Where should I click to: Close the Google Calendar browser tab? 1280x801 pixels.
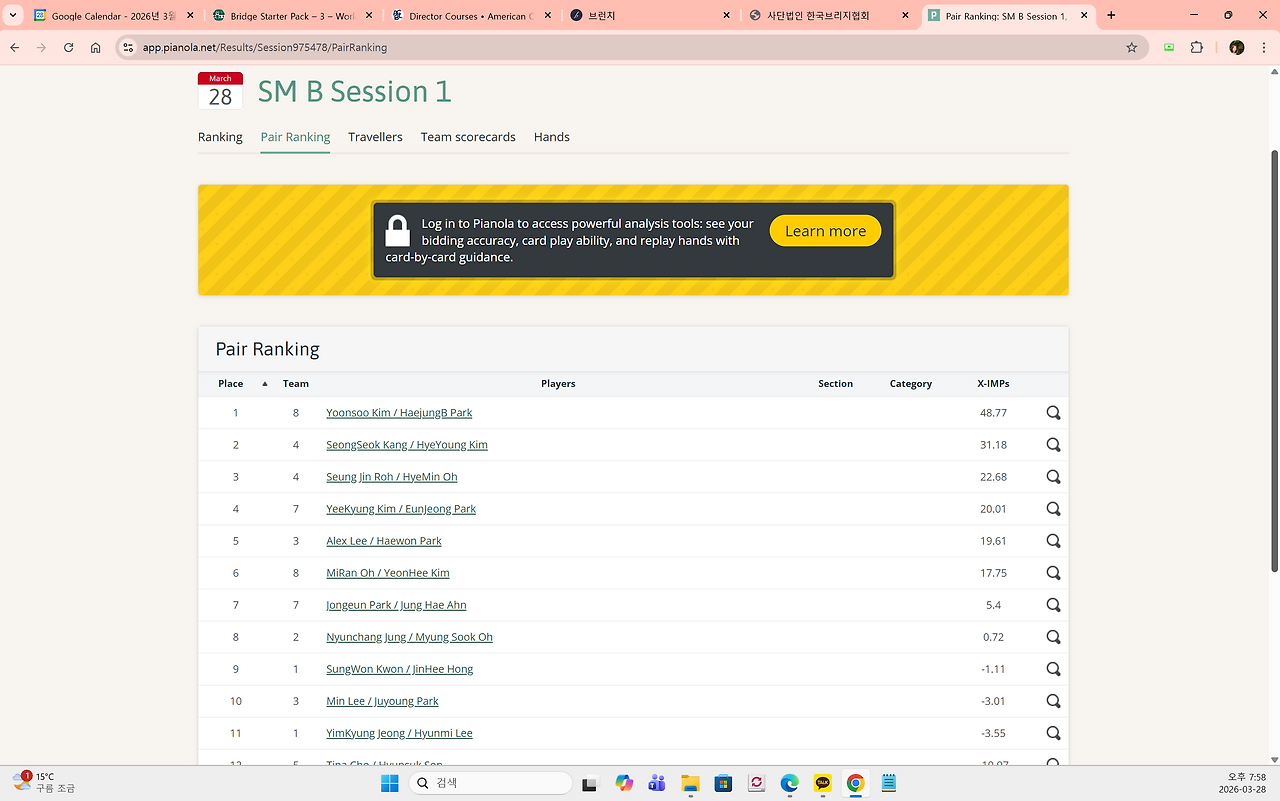190,16
